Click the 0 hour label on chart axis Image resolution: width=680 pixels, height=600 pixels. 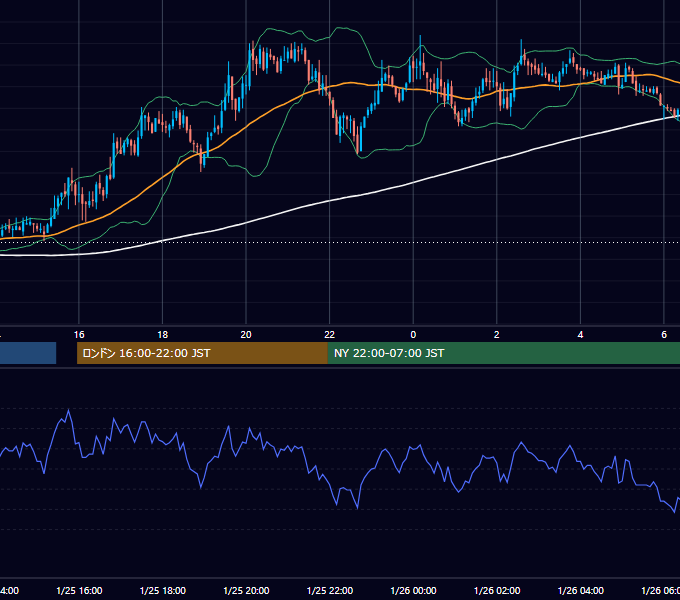[413, 335]
